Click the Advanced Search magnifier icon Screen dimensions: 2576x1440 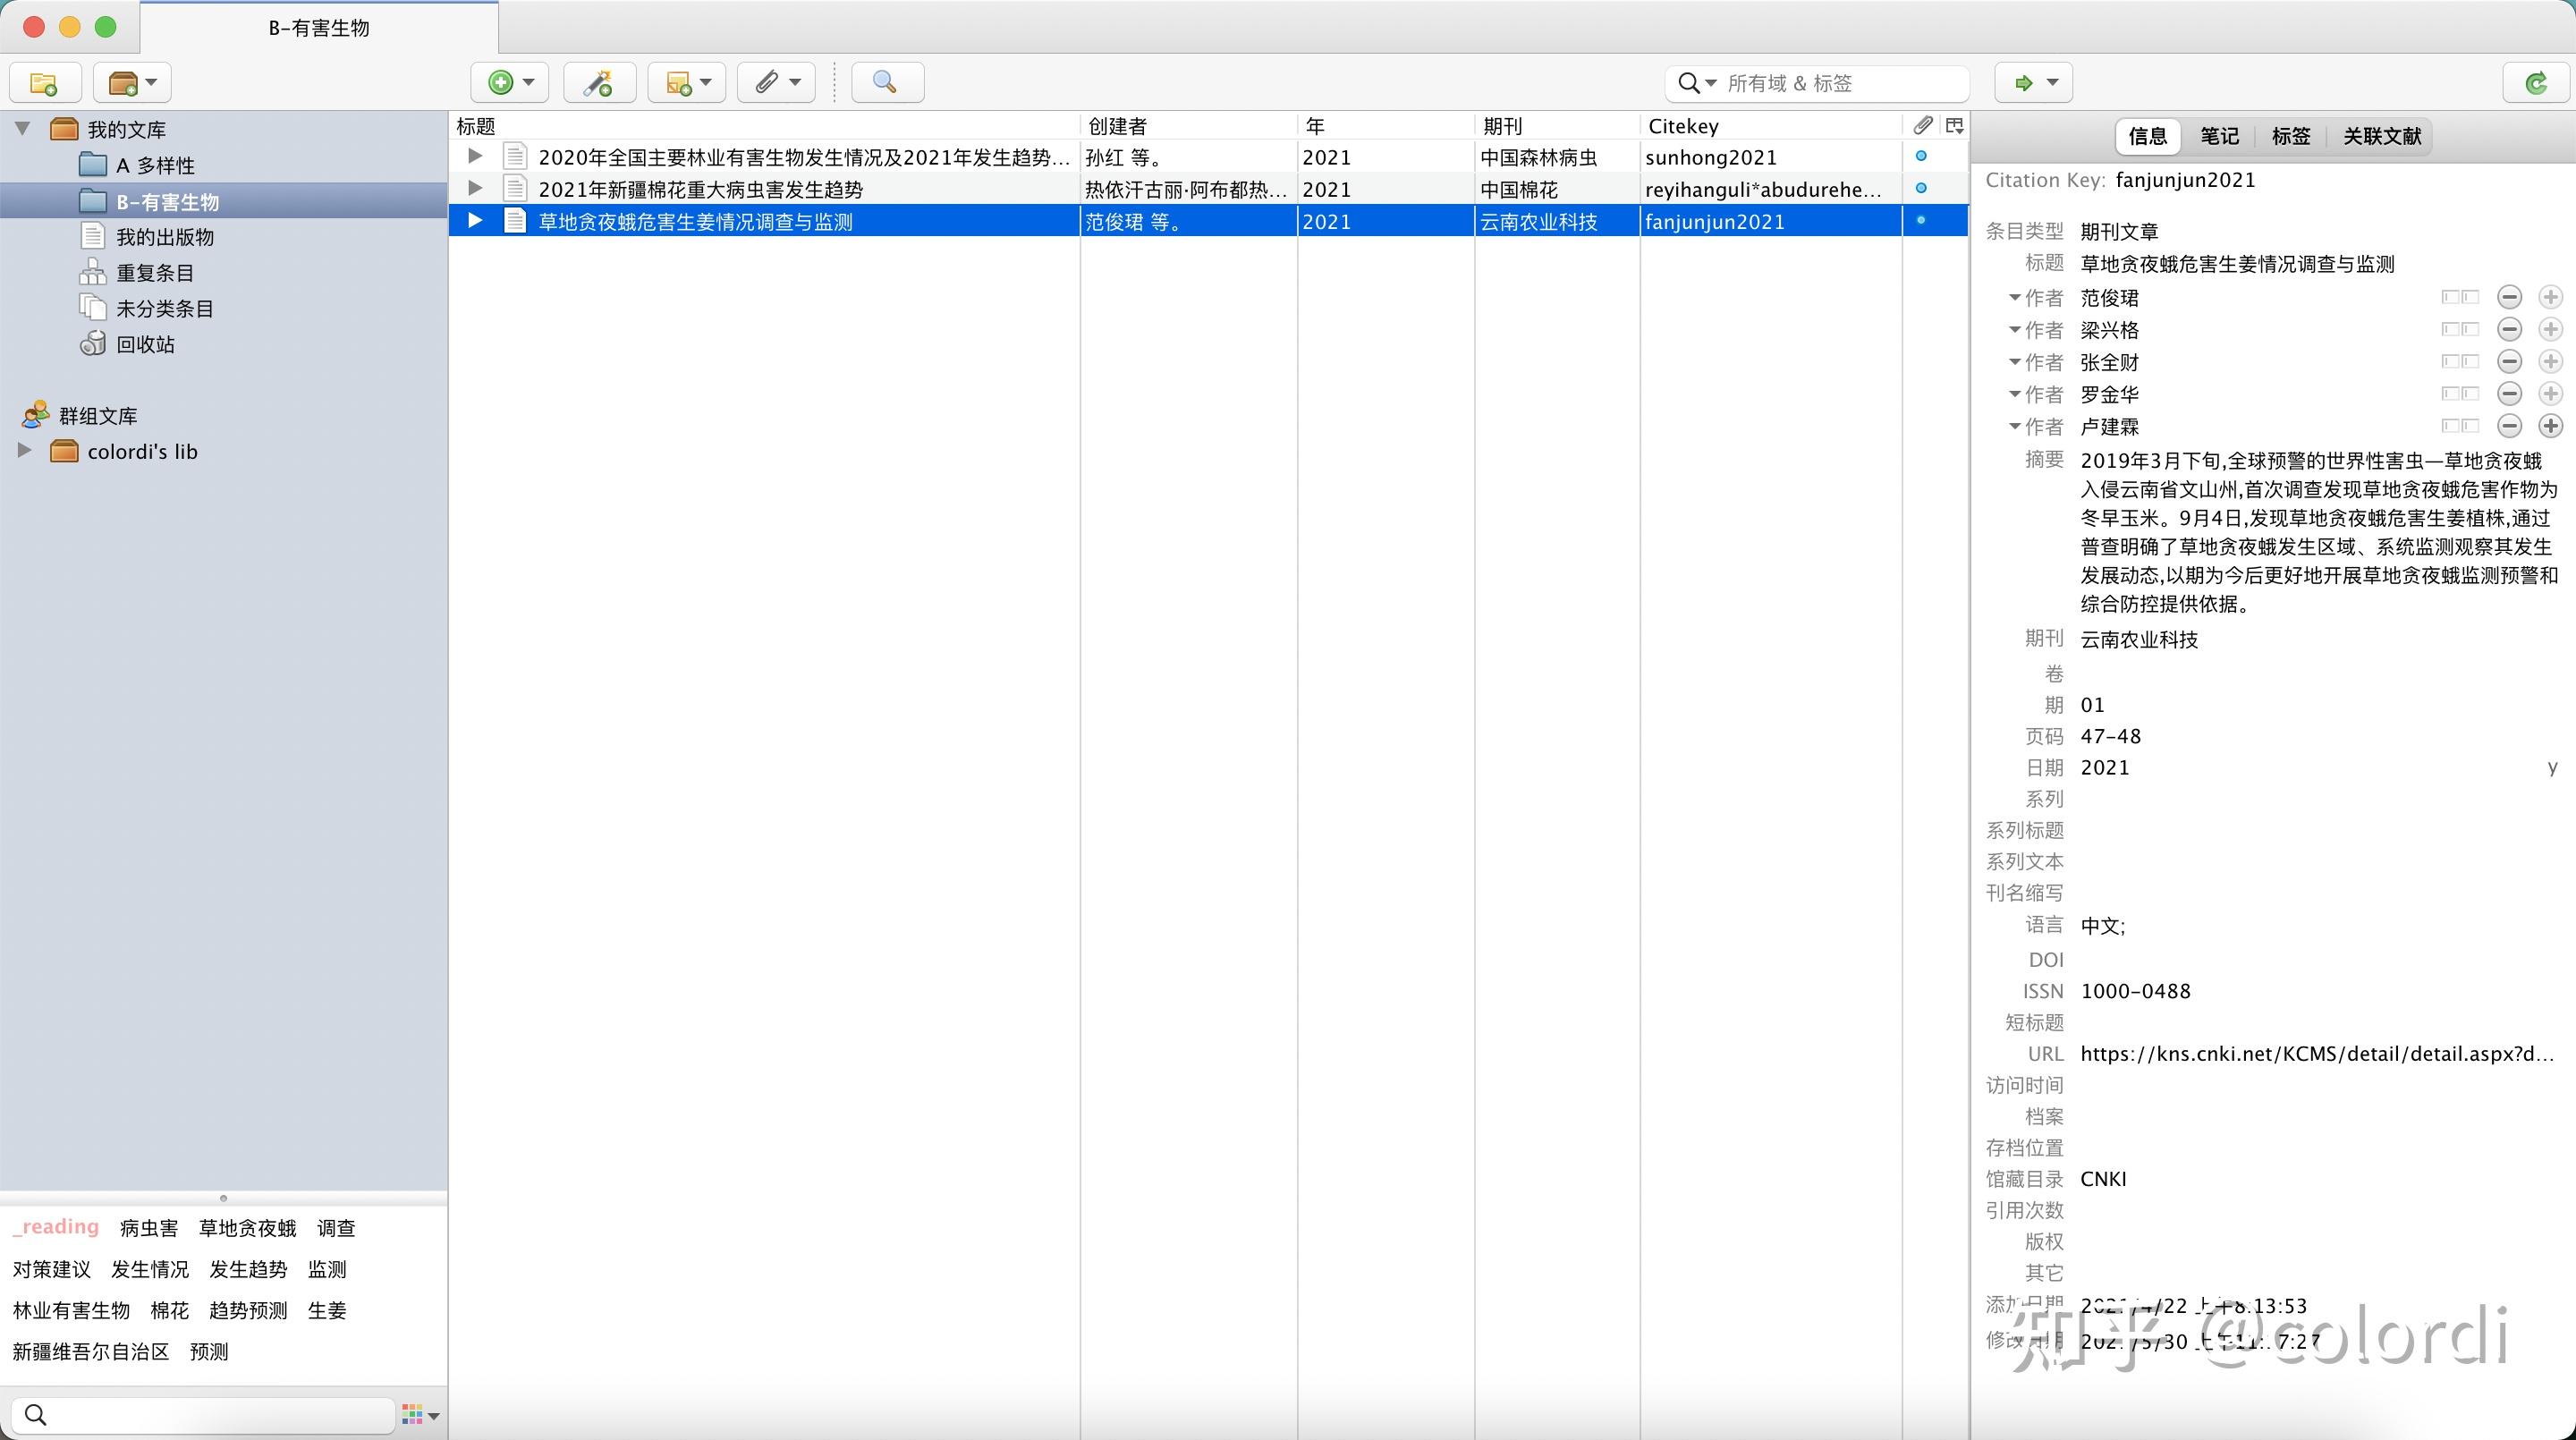886,83
